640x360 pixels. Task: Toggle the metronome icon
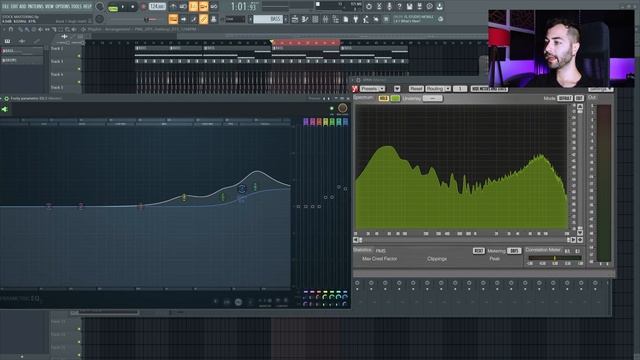(173, 7)
